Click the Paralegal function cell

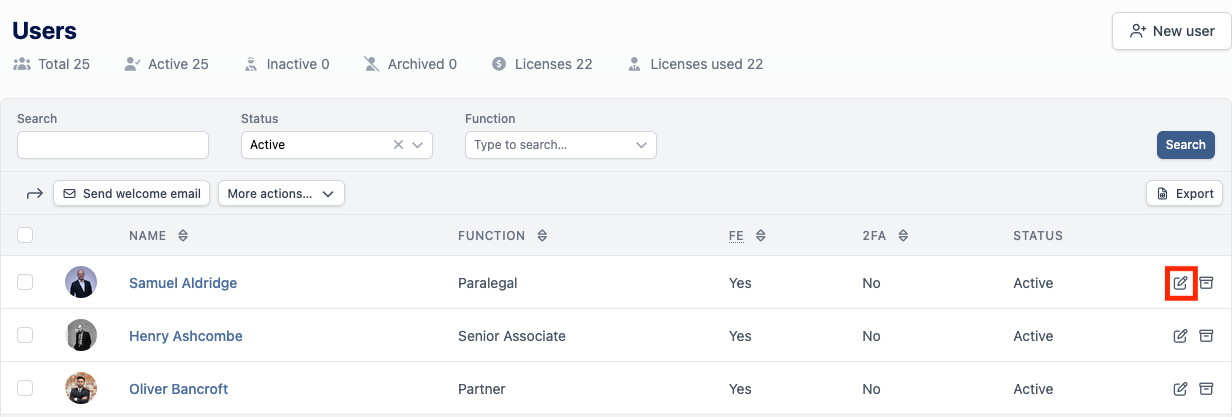tap(488, 283)
